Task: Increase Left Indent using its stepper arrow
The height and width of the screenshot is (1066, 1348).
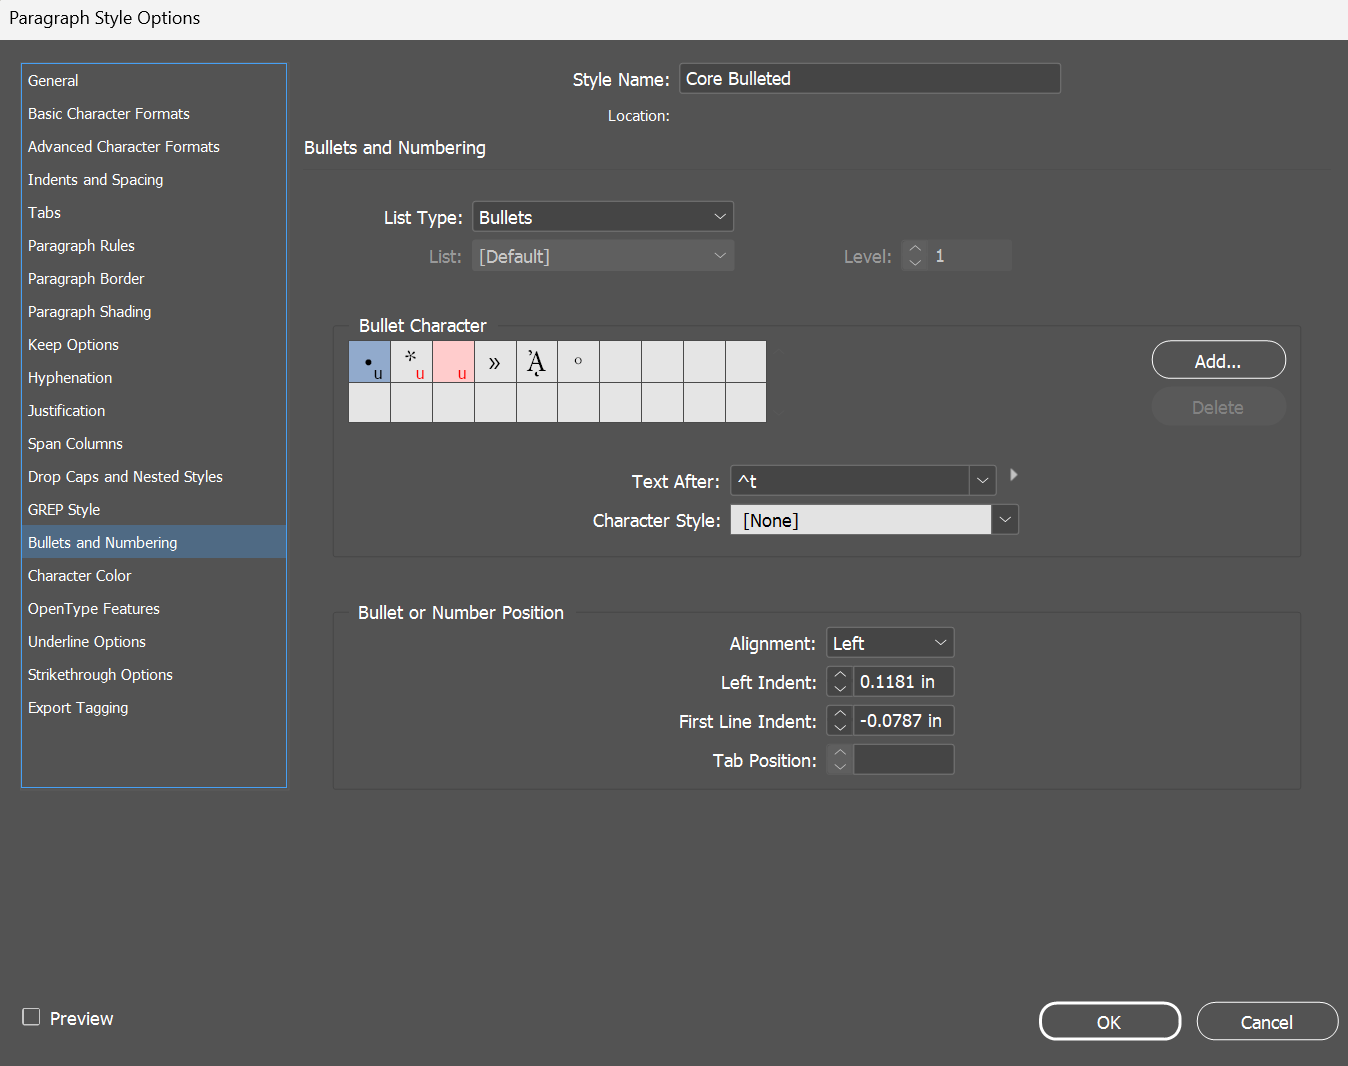Action: [x=839, y=676]
